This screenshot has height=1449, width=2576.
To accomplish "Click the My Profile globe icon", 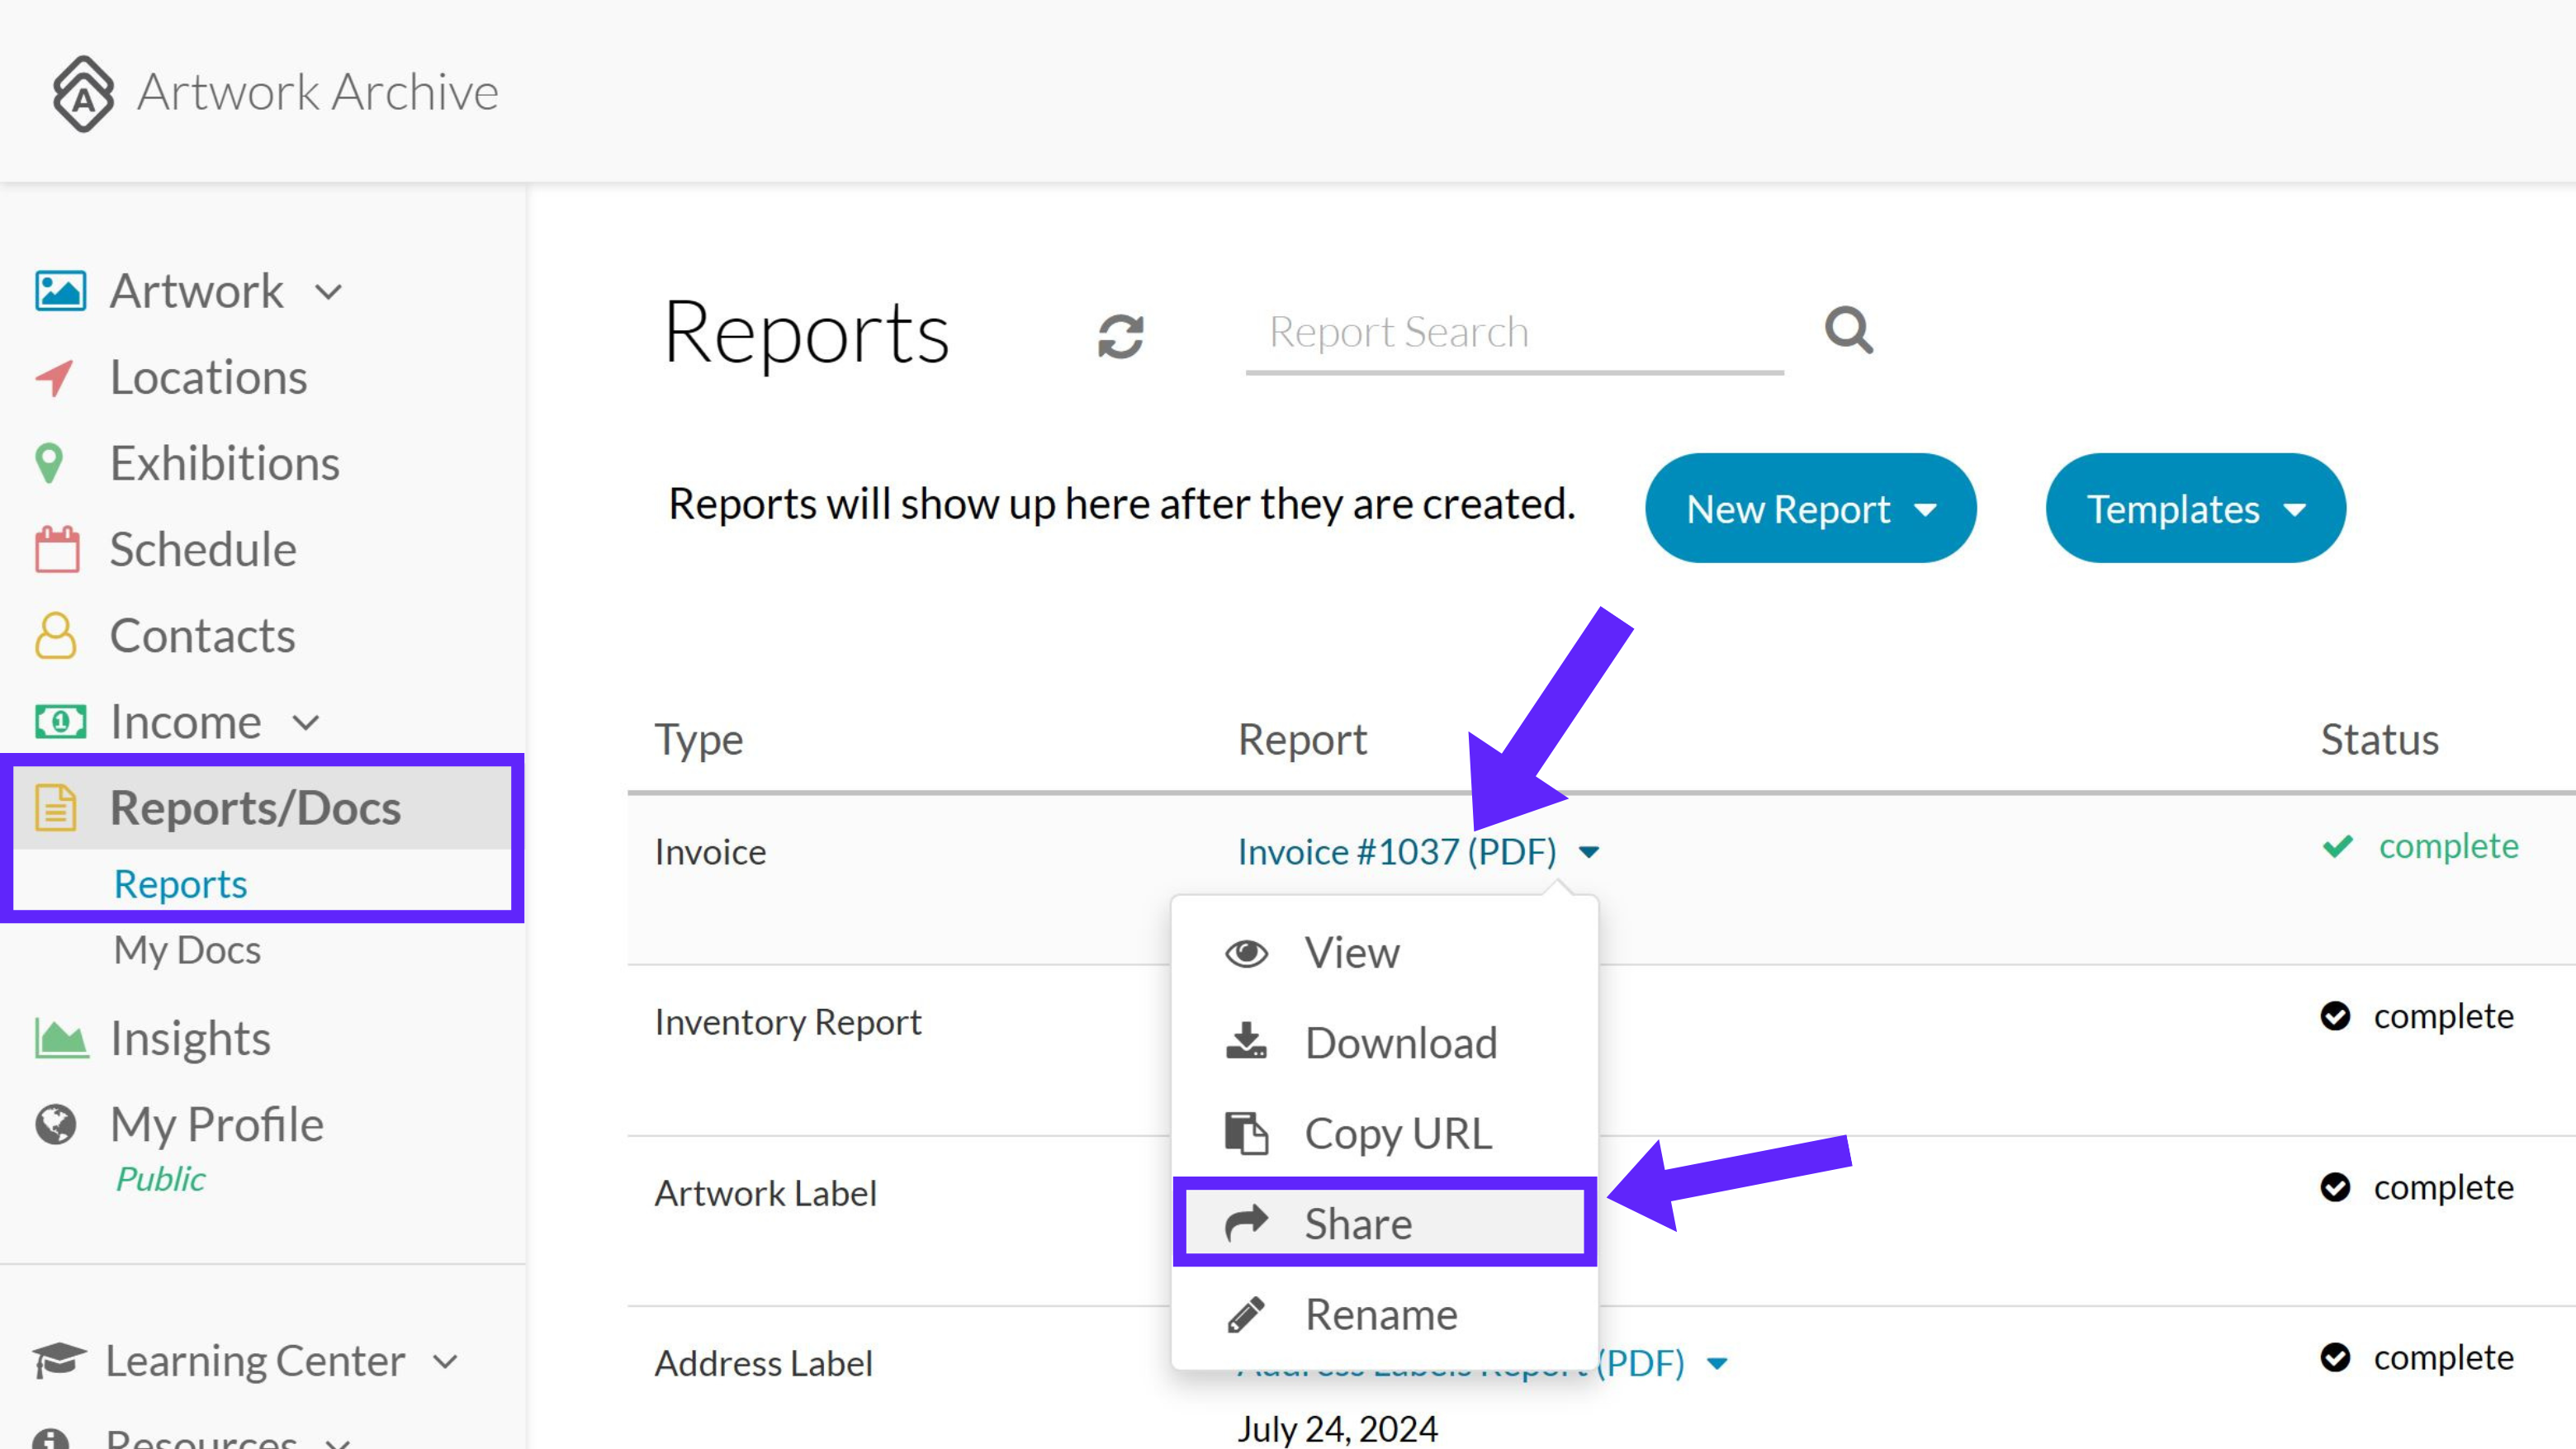I will click(56, 1124).
